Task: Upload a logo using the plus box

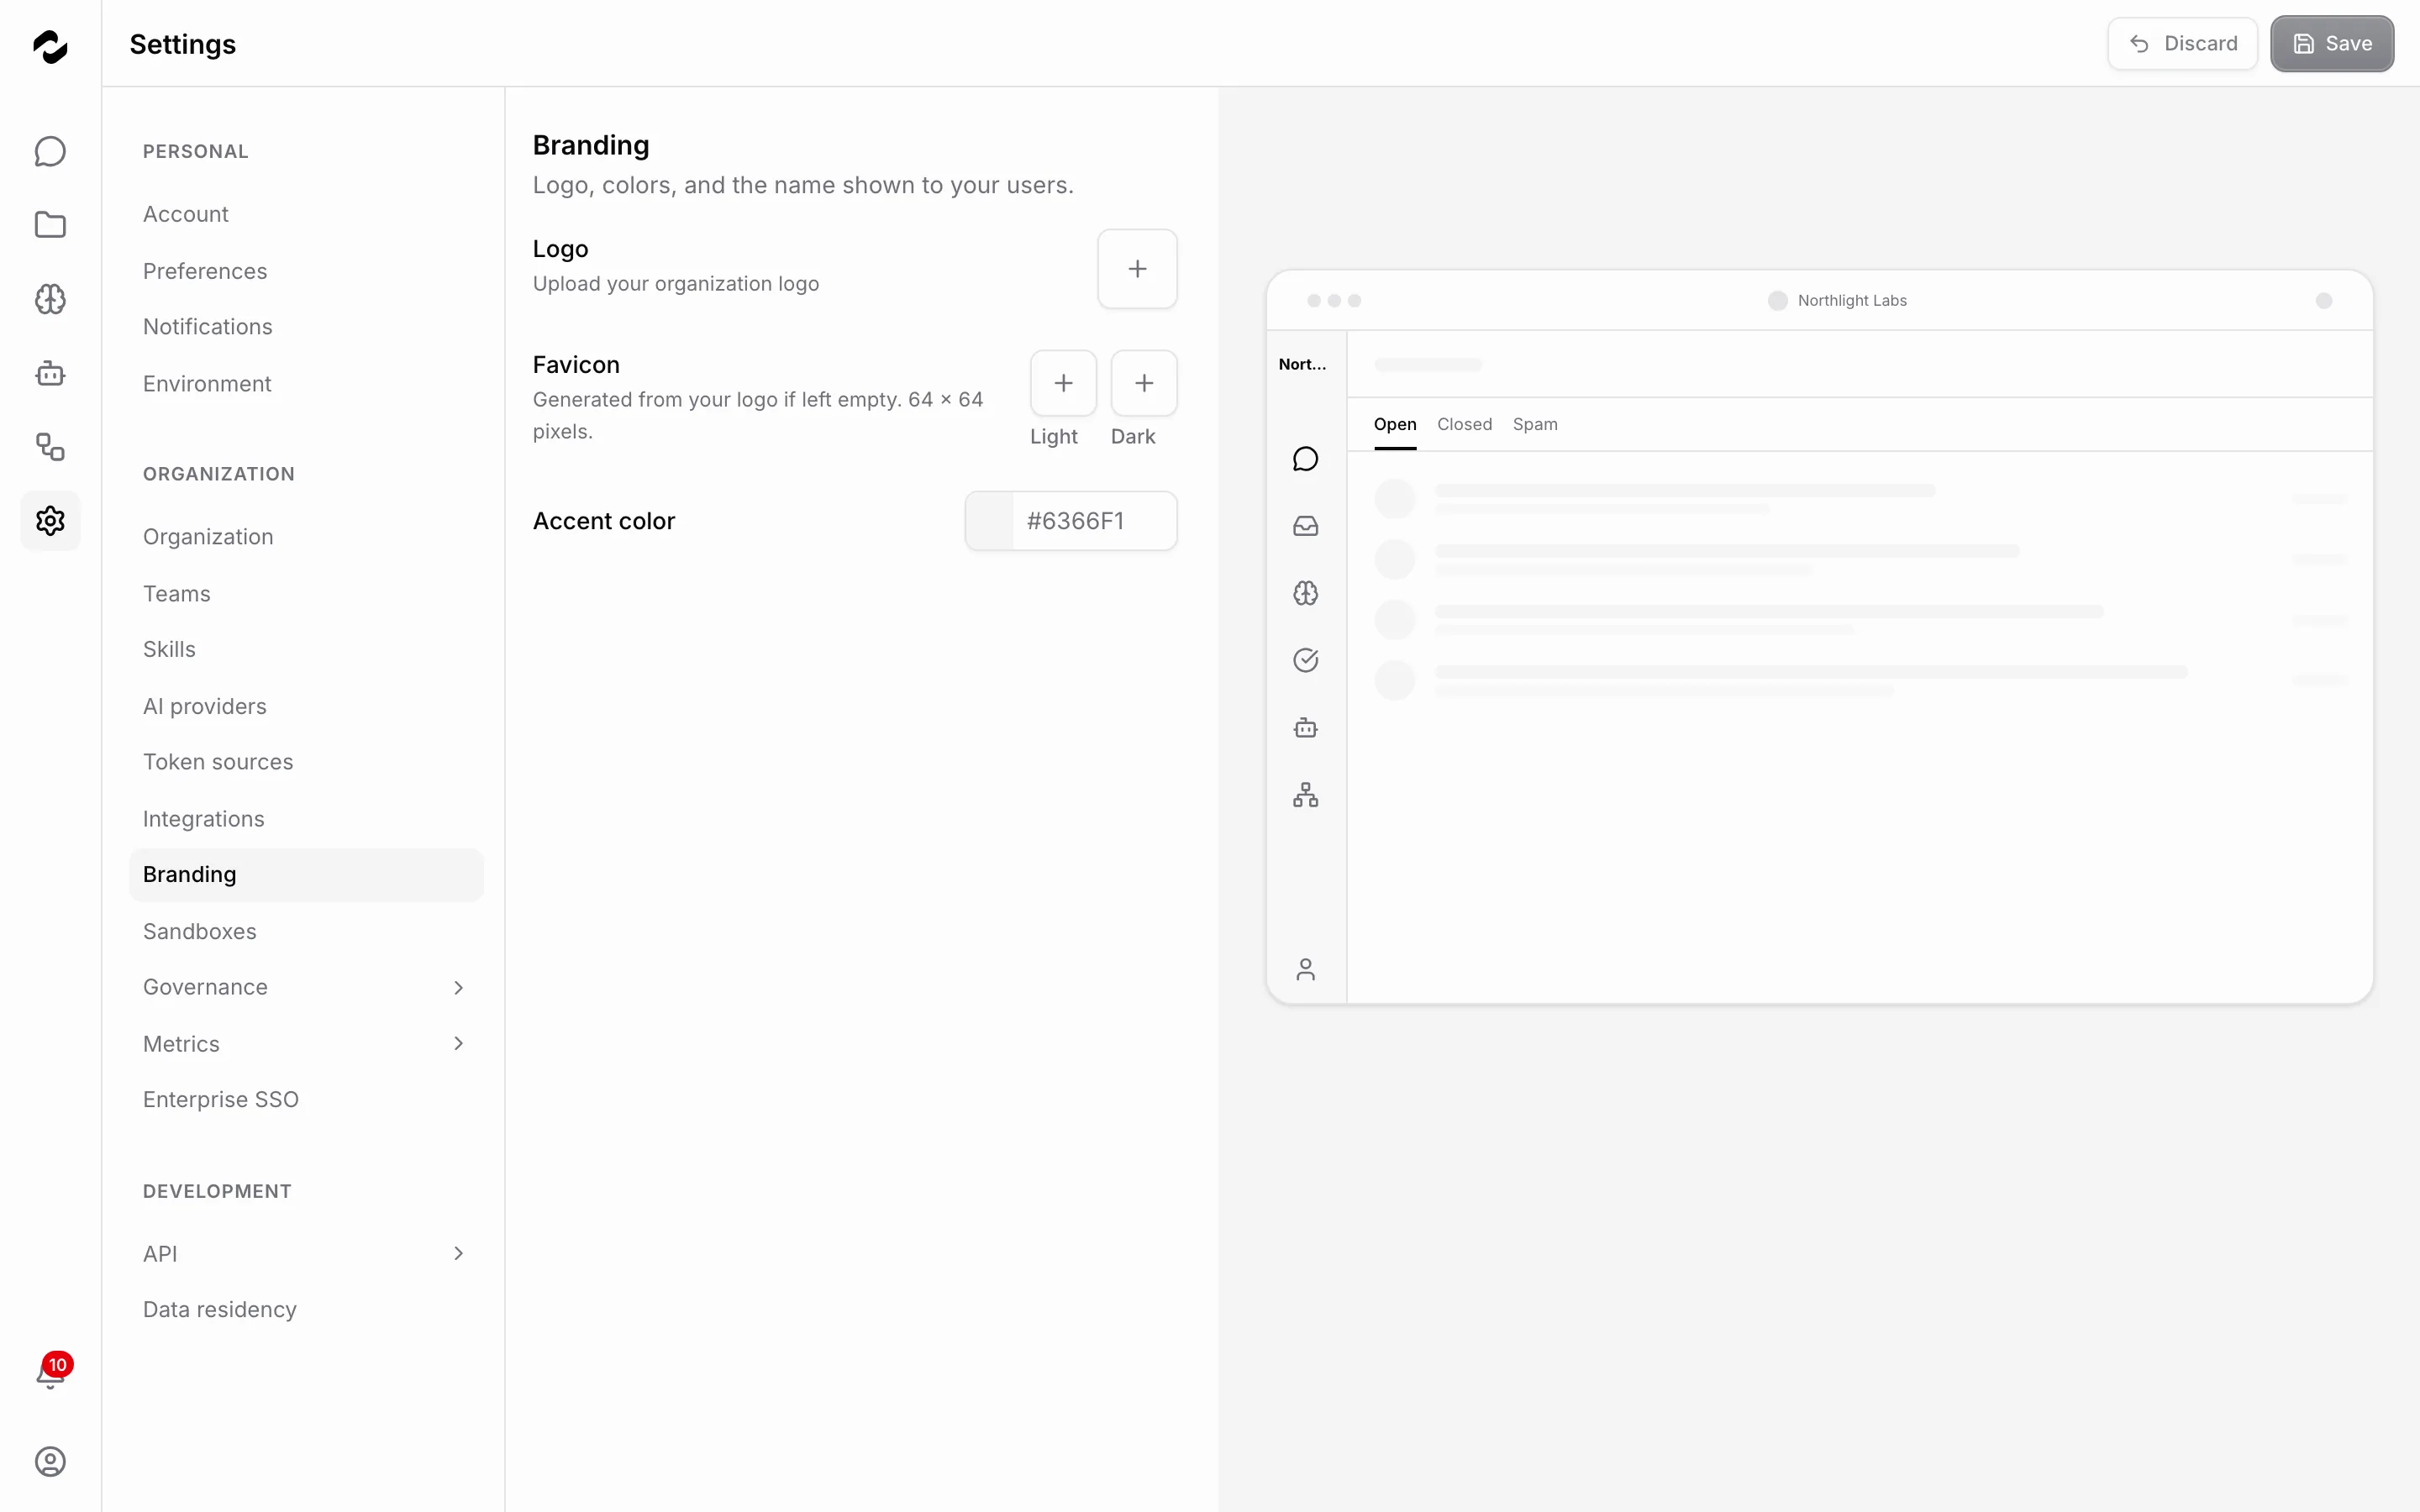Action: pos(1137,269)
